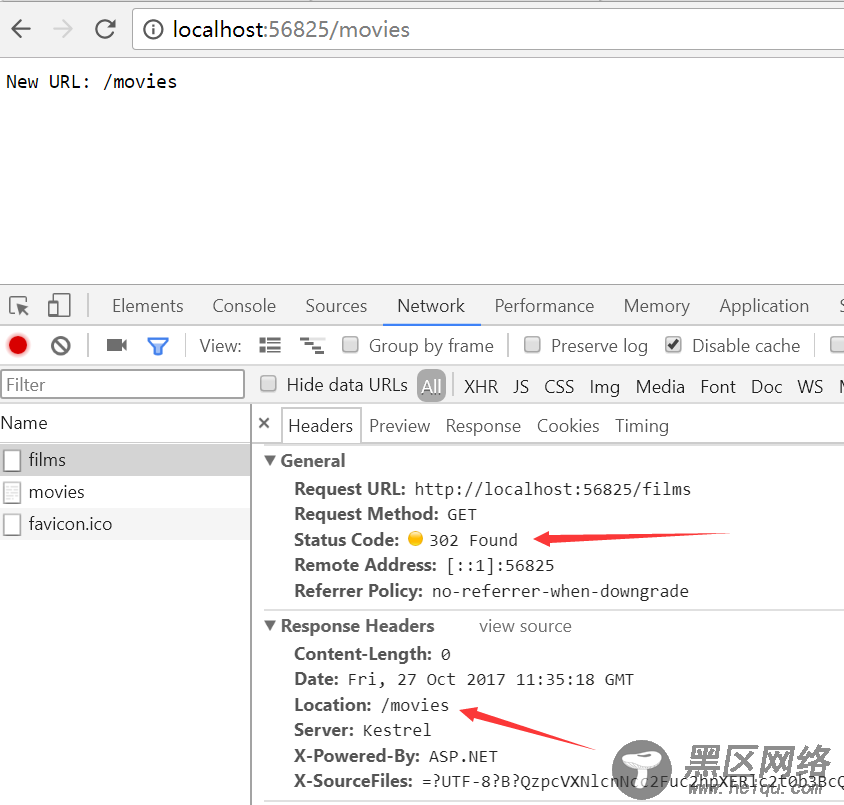Image resolution: width=844 pixels, height=805 pixels.
Task: Click the Referrer Policy value no-referrer-when-downgrade
Action: click(x=560, y=591)
